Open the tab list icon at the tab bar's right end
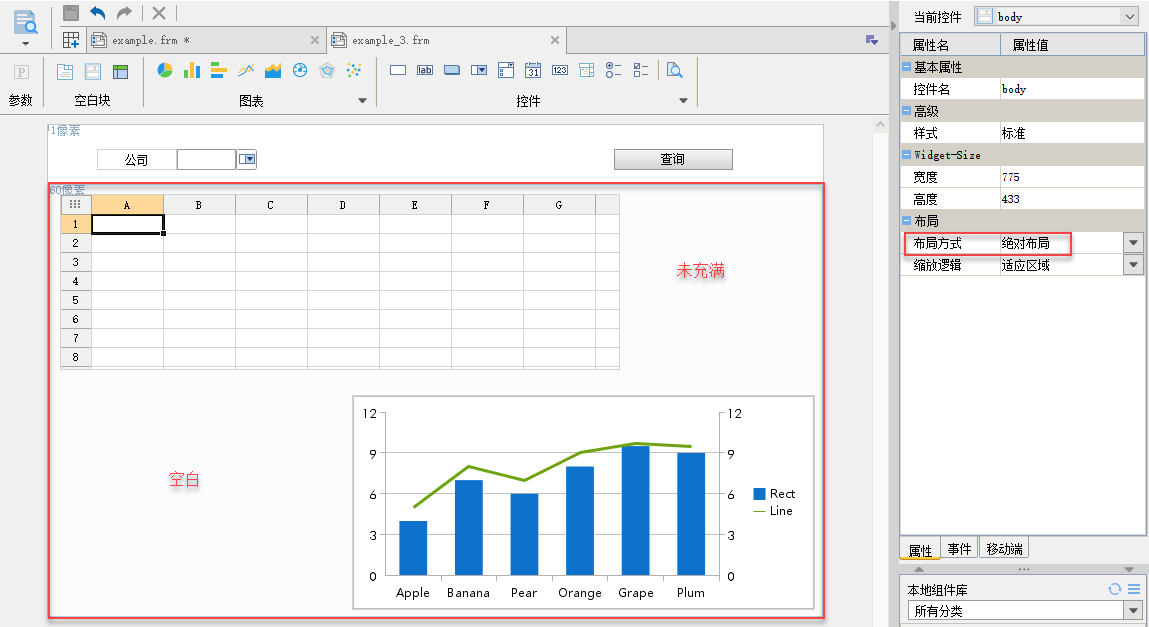 pos(871,40)
